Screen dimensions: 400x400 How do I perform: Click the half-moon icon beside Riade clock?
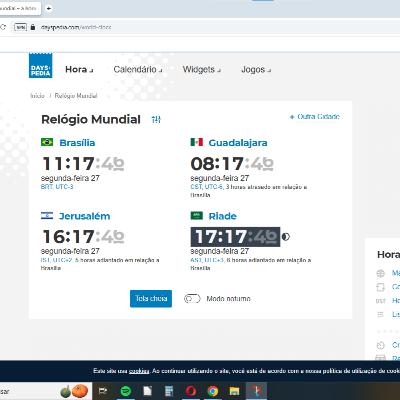coord(286,237)
